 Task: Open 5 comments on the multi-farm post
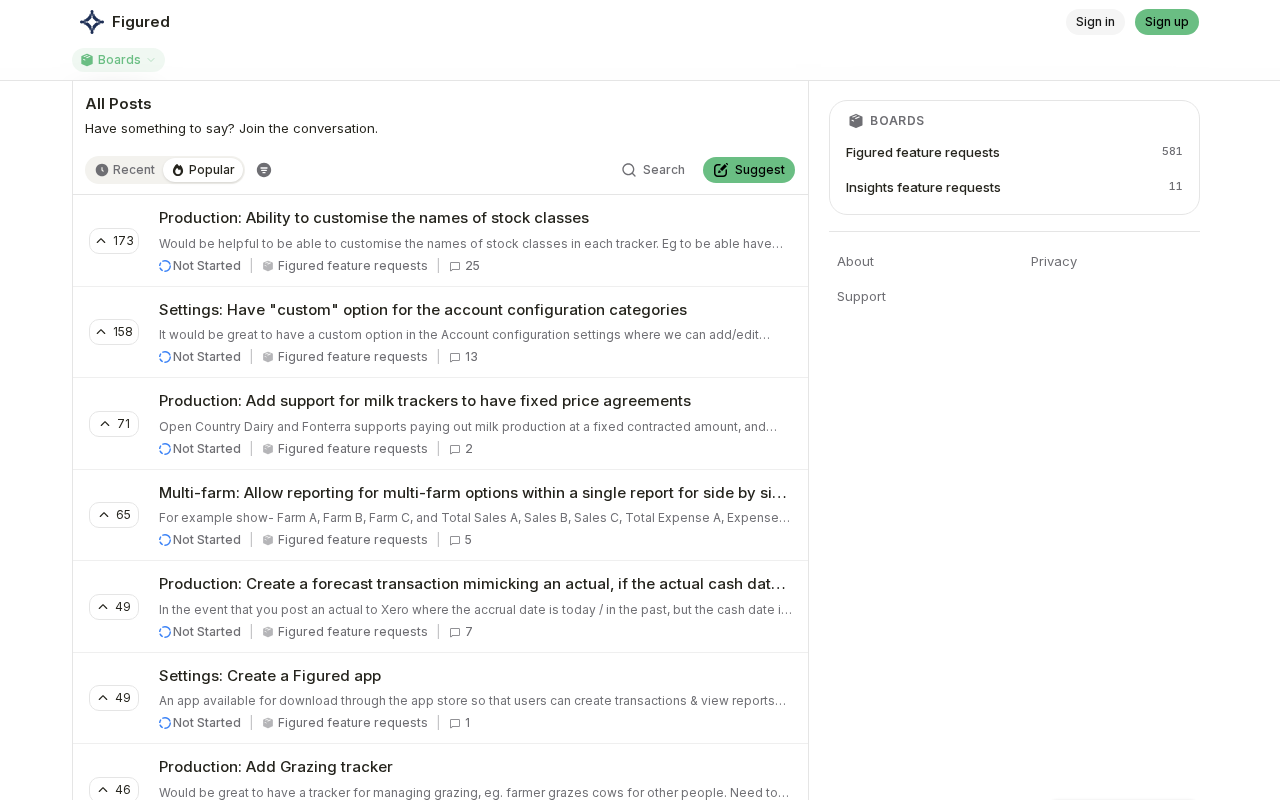(461, 540)
